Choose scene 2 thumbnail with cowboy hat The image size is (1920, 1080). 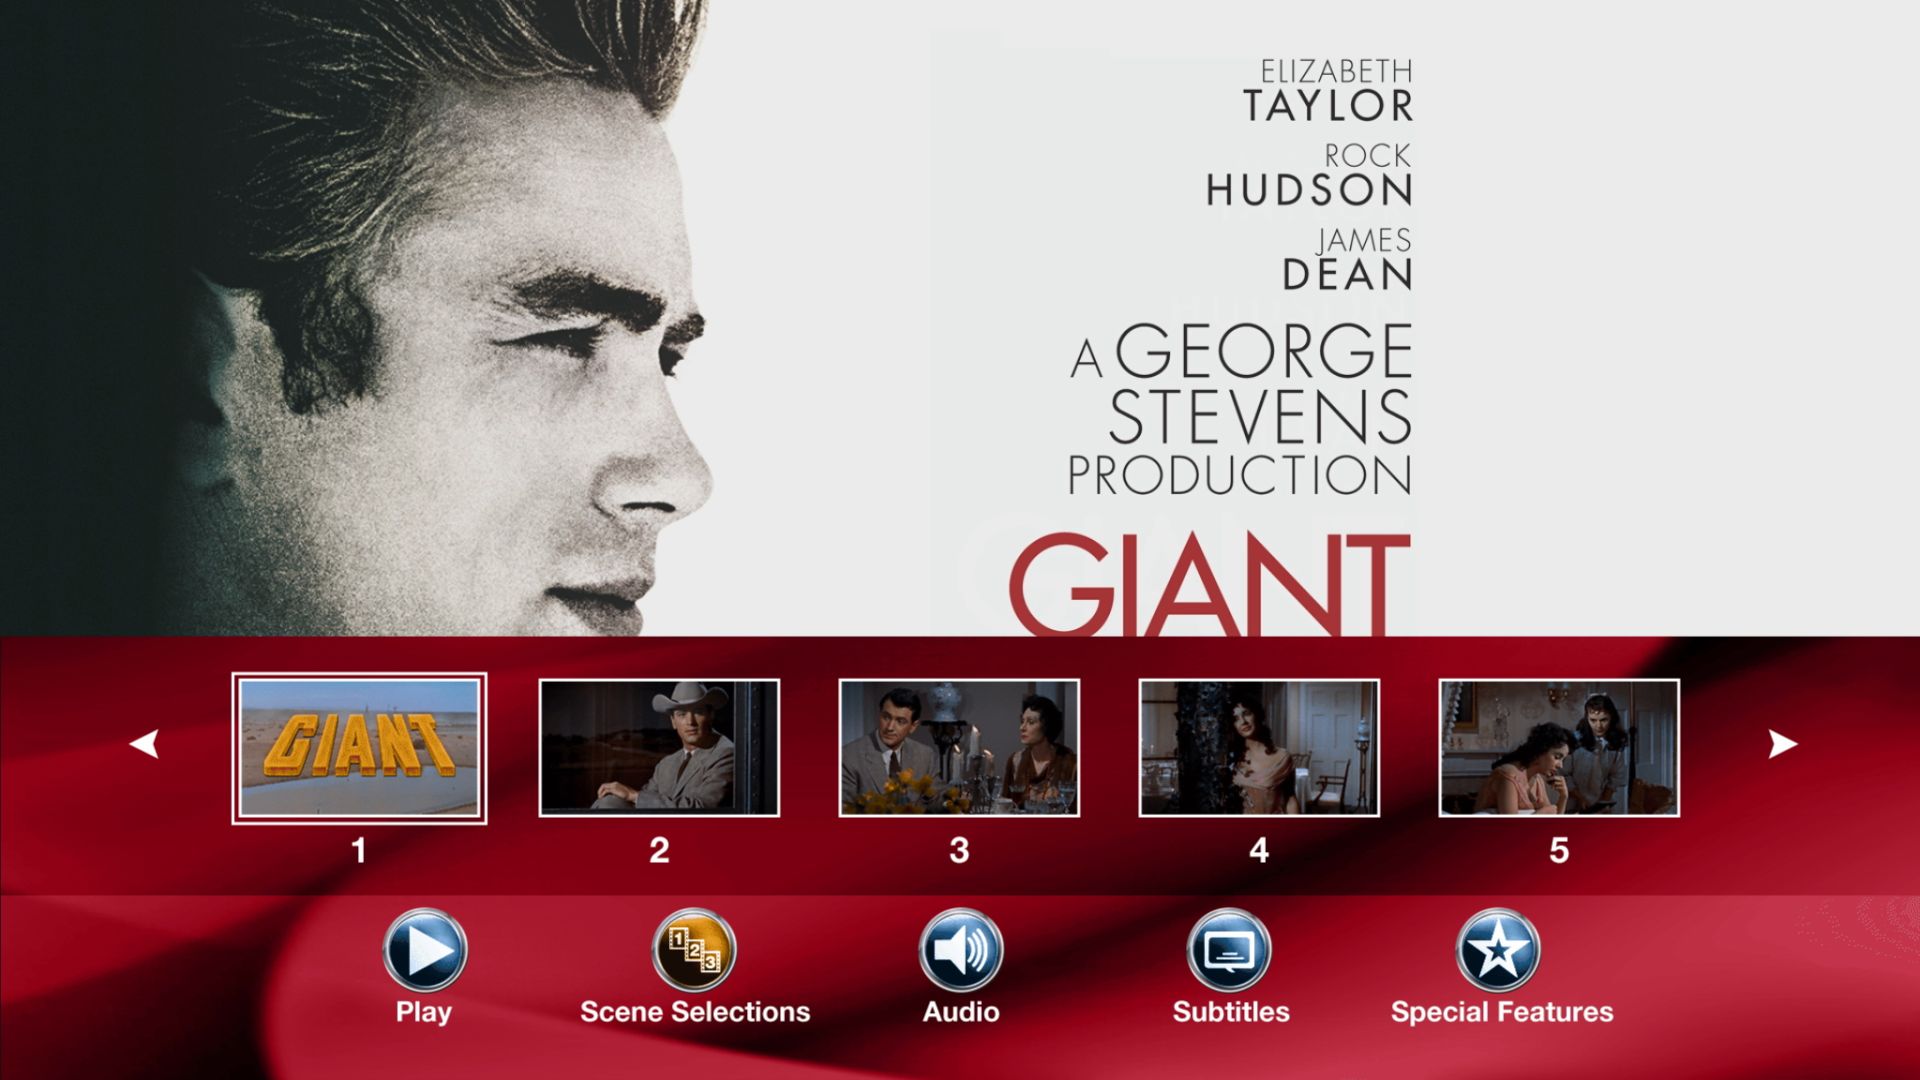(x=659, y=748)
